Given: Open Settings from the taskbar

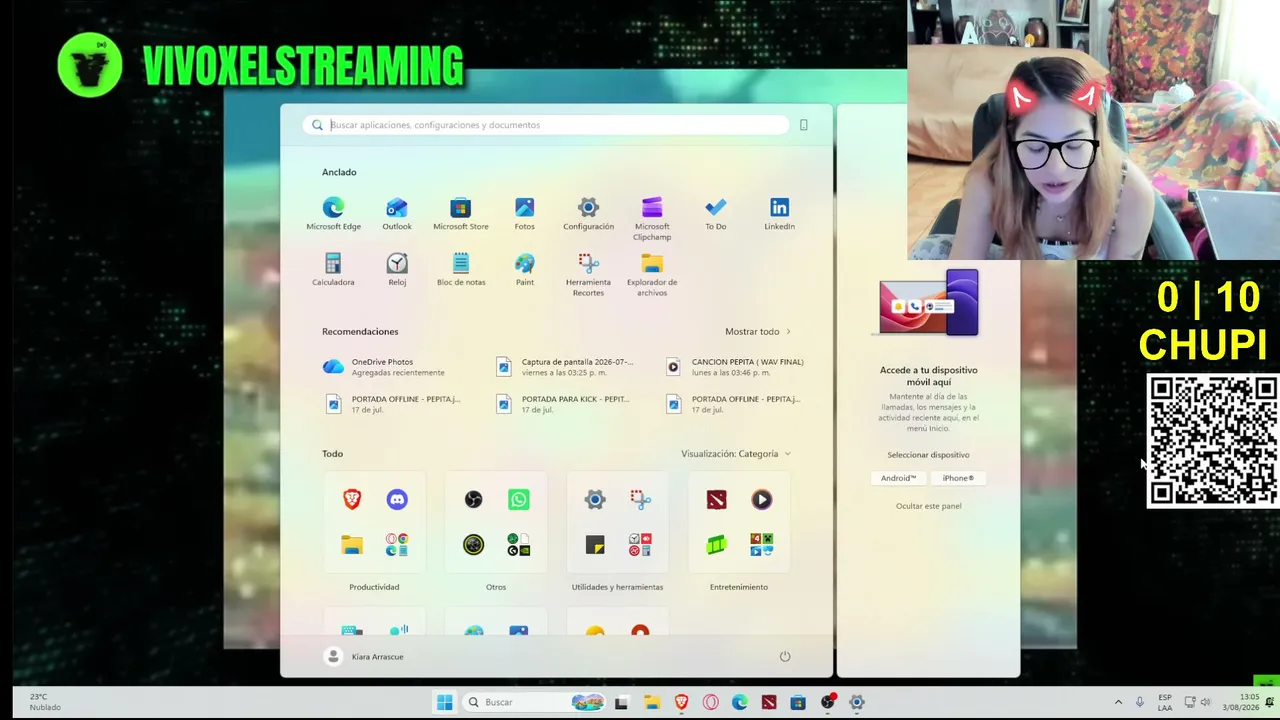Looking at the screenshot, I should (x=856, y=702).
